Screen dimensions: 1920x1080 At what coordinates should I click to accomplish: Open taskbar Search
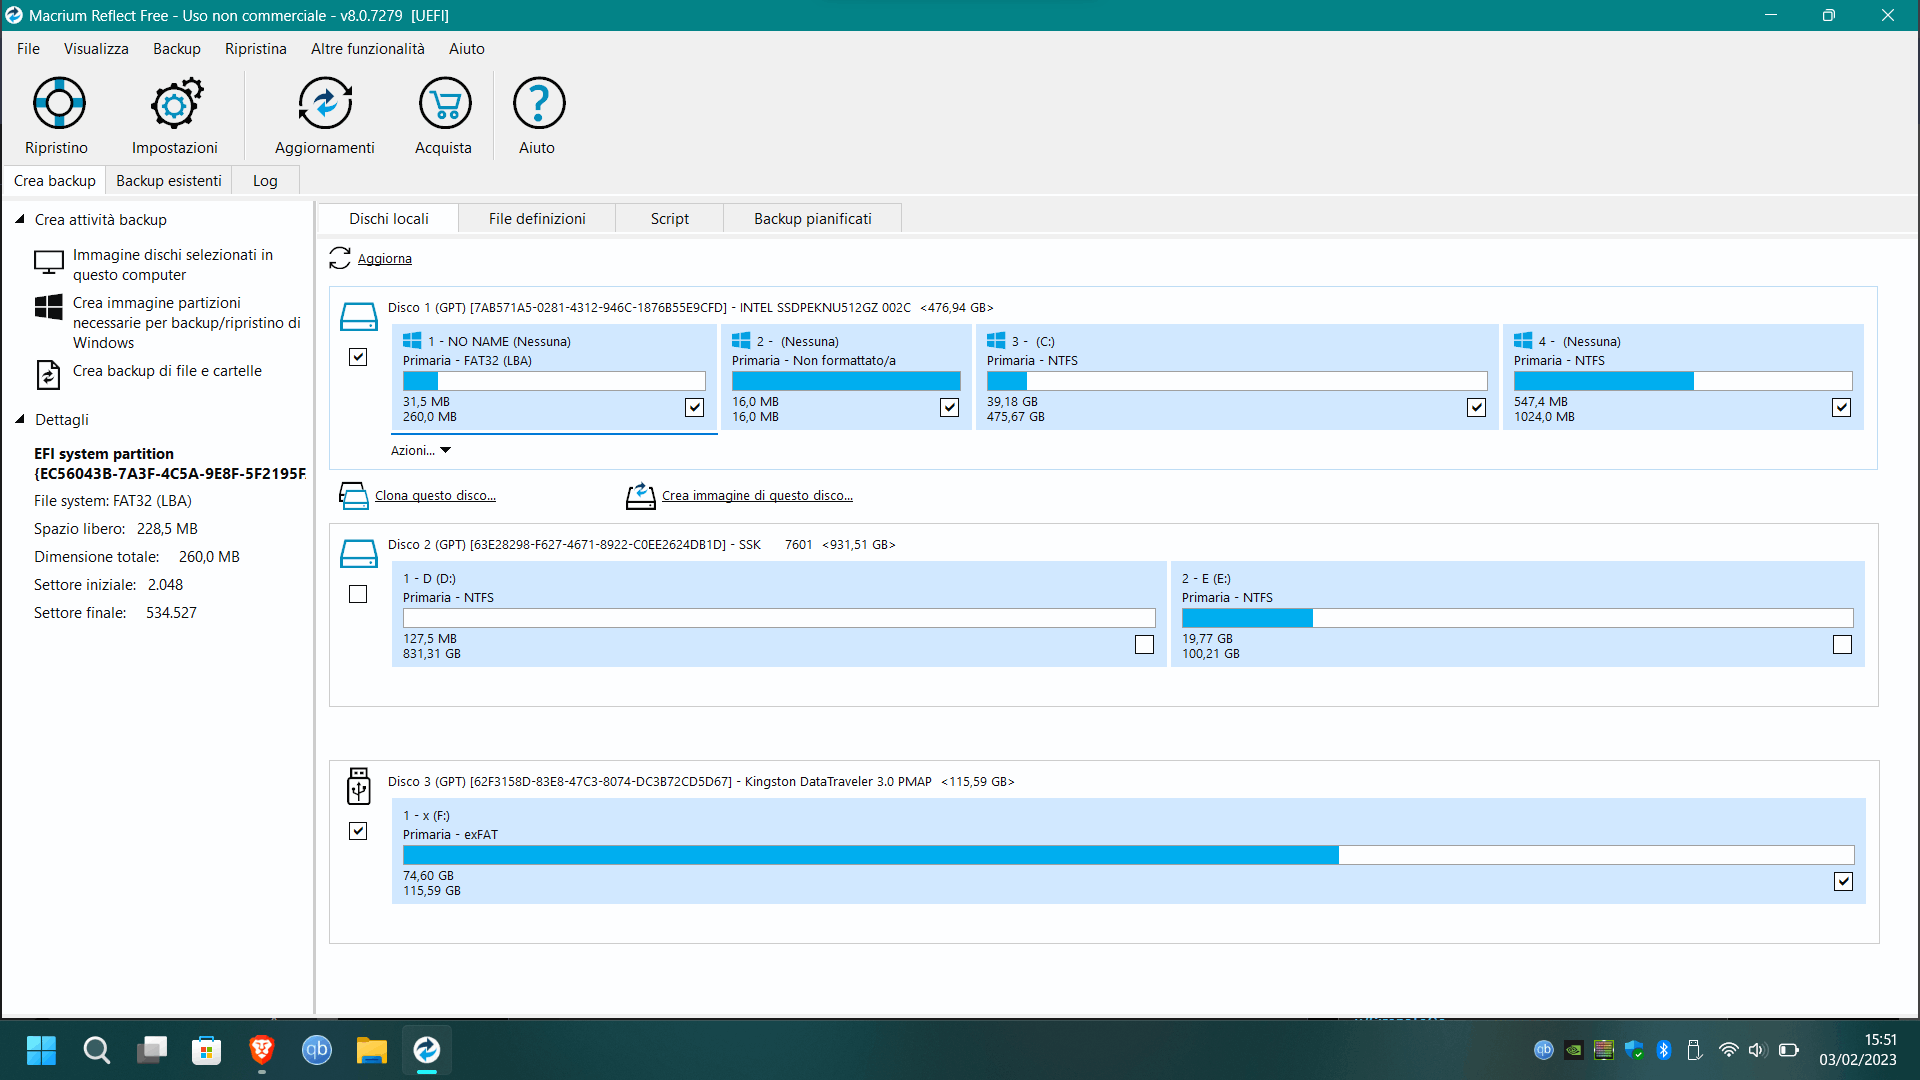(x=97, y=1050)
